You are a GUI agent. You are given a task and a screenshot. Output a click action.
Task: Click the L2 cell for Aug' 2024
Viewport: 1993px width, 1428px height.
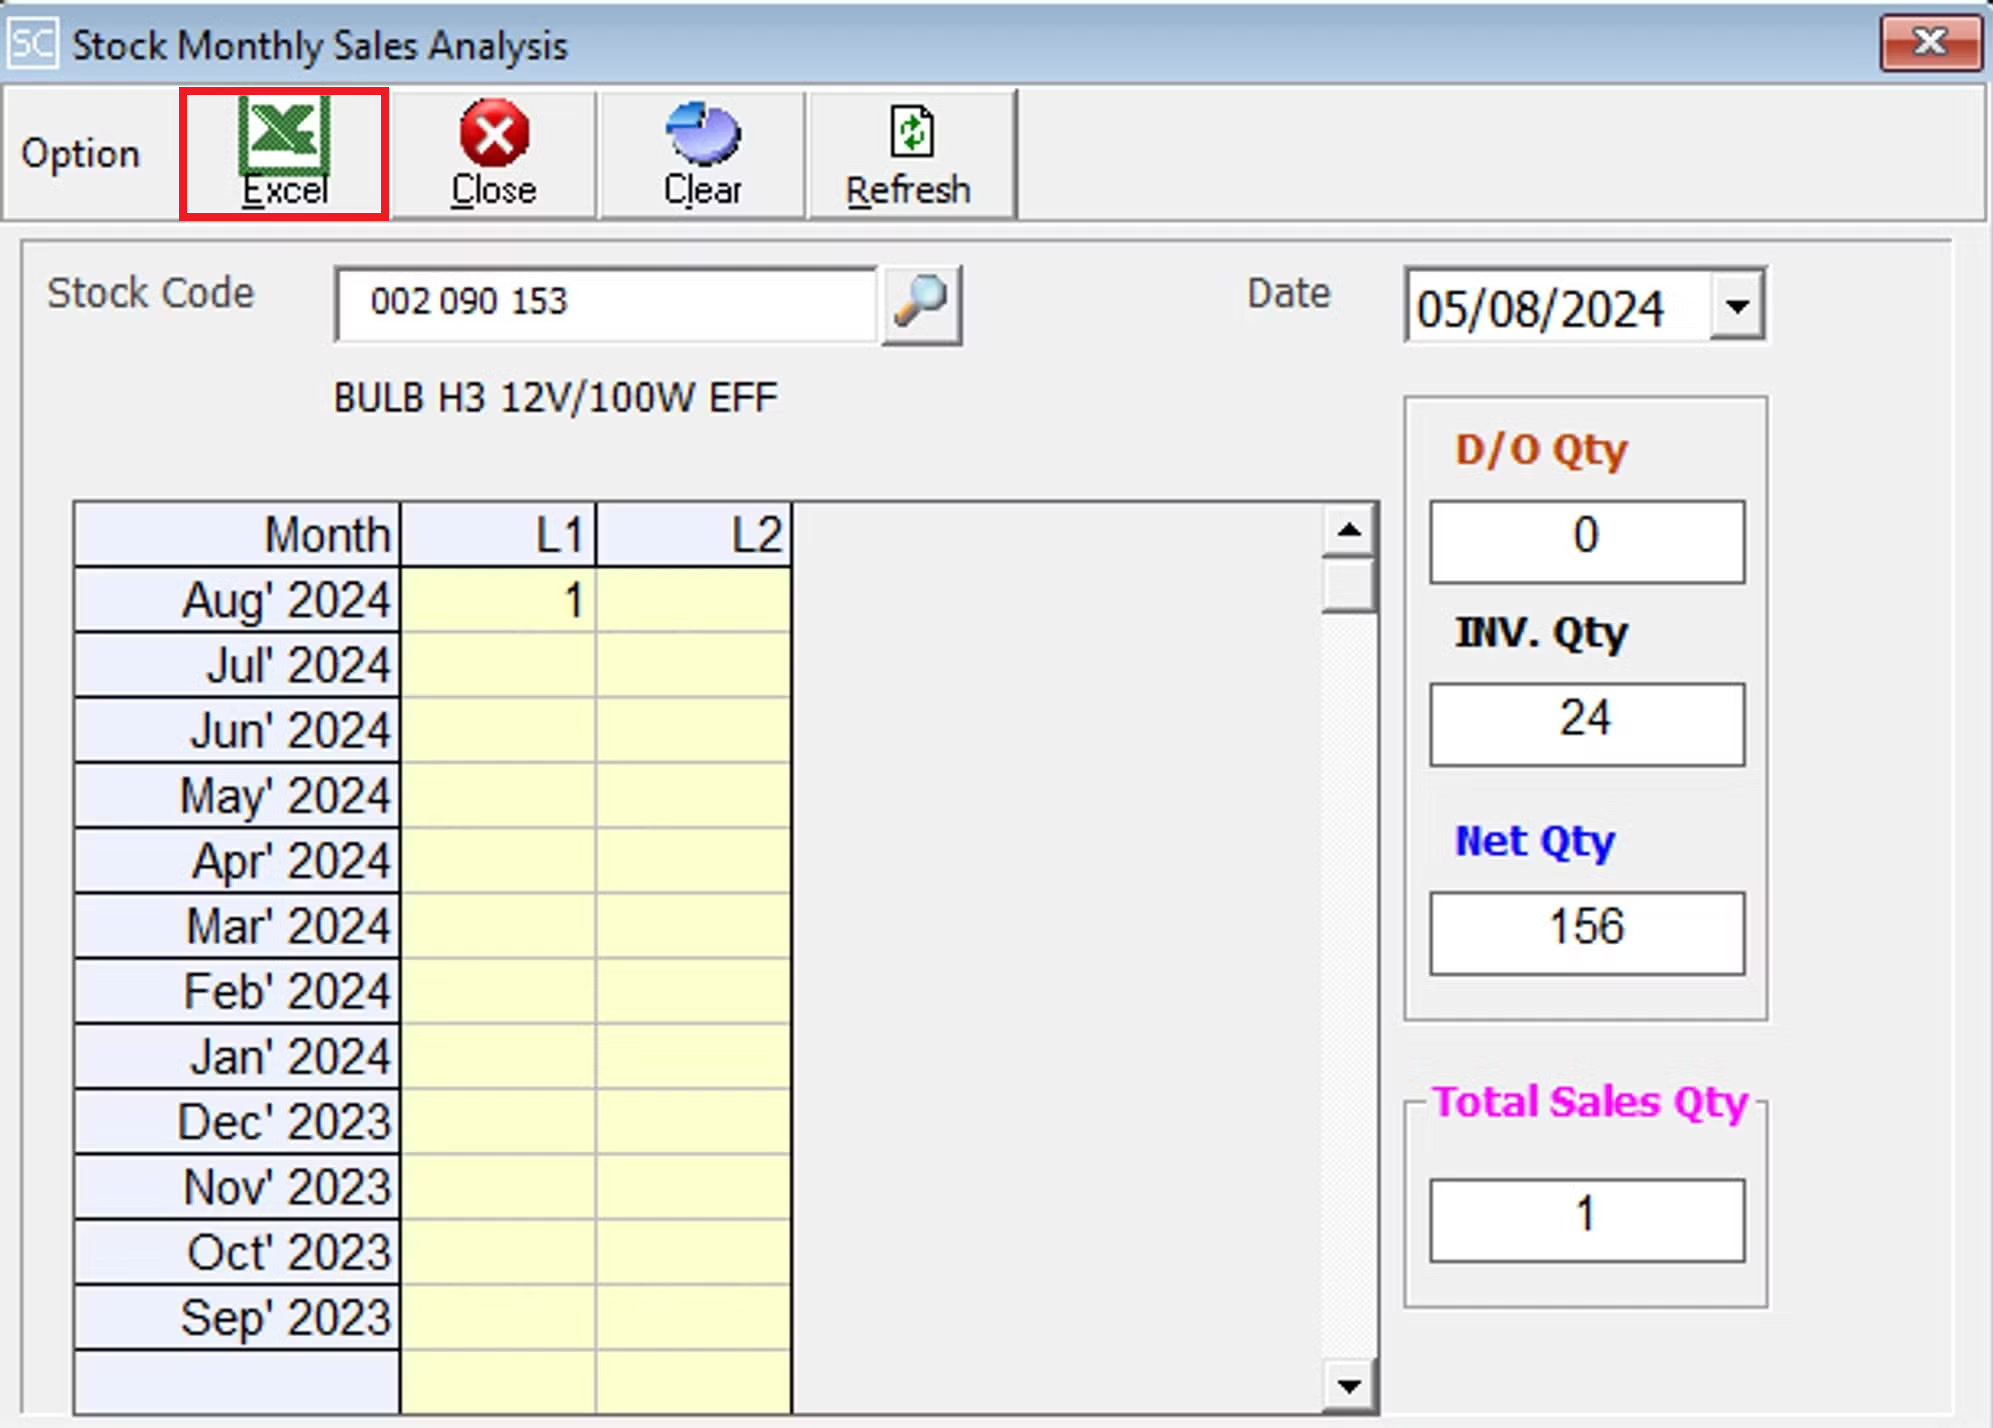[x=694, y=600]
